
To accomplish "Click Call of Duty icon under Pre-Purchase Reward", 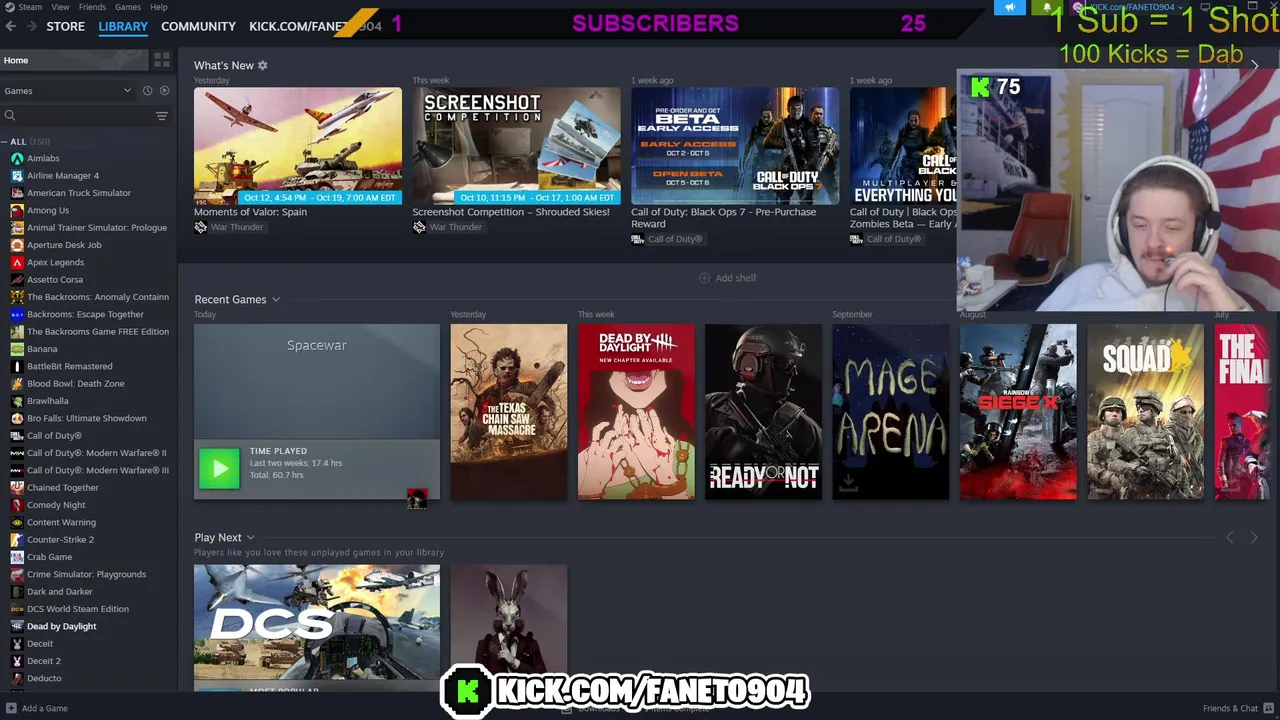I will (637, 239).
